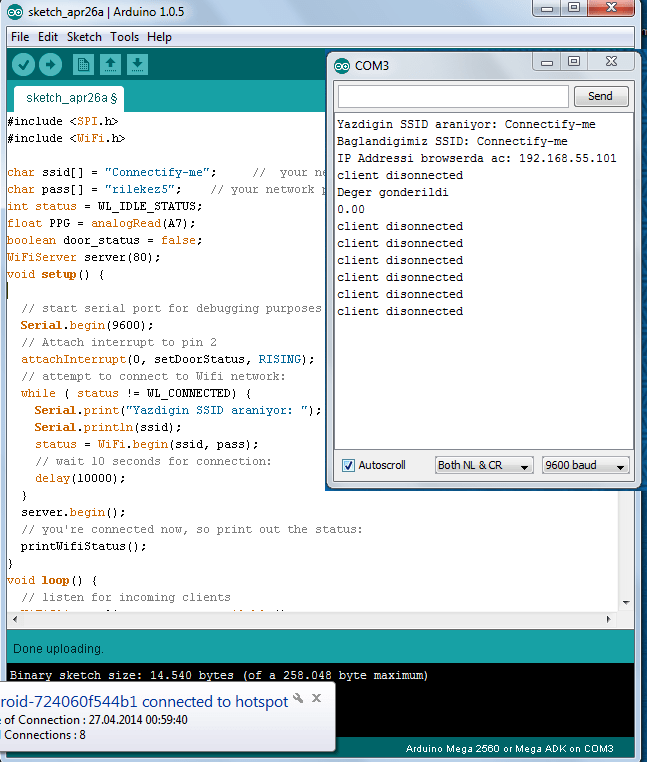Viewport: 647px width, 762px height.
Task: Dismiss the hotspot notification with its X
Action: click(x=316, y=698)
